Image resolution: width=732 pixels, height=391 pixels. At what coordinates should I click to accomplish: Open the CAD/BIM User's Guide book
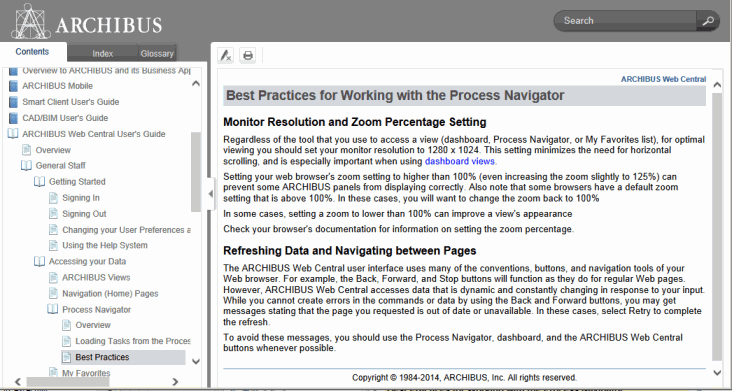pos(65,118)
